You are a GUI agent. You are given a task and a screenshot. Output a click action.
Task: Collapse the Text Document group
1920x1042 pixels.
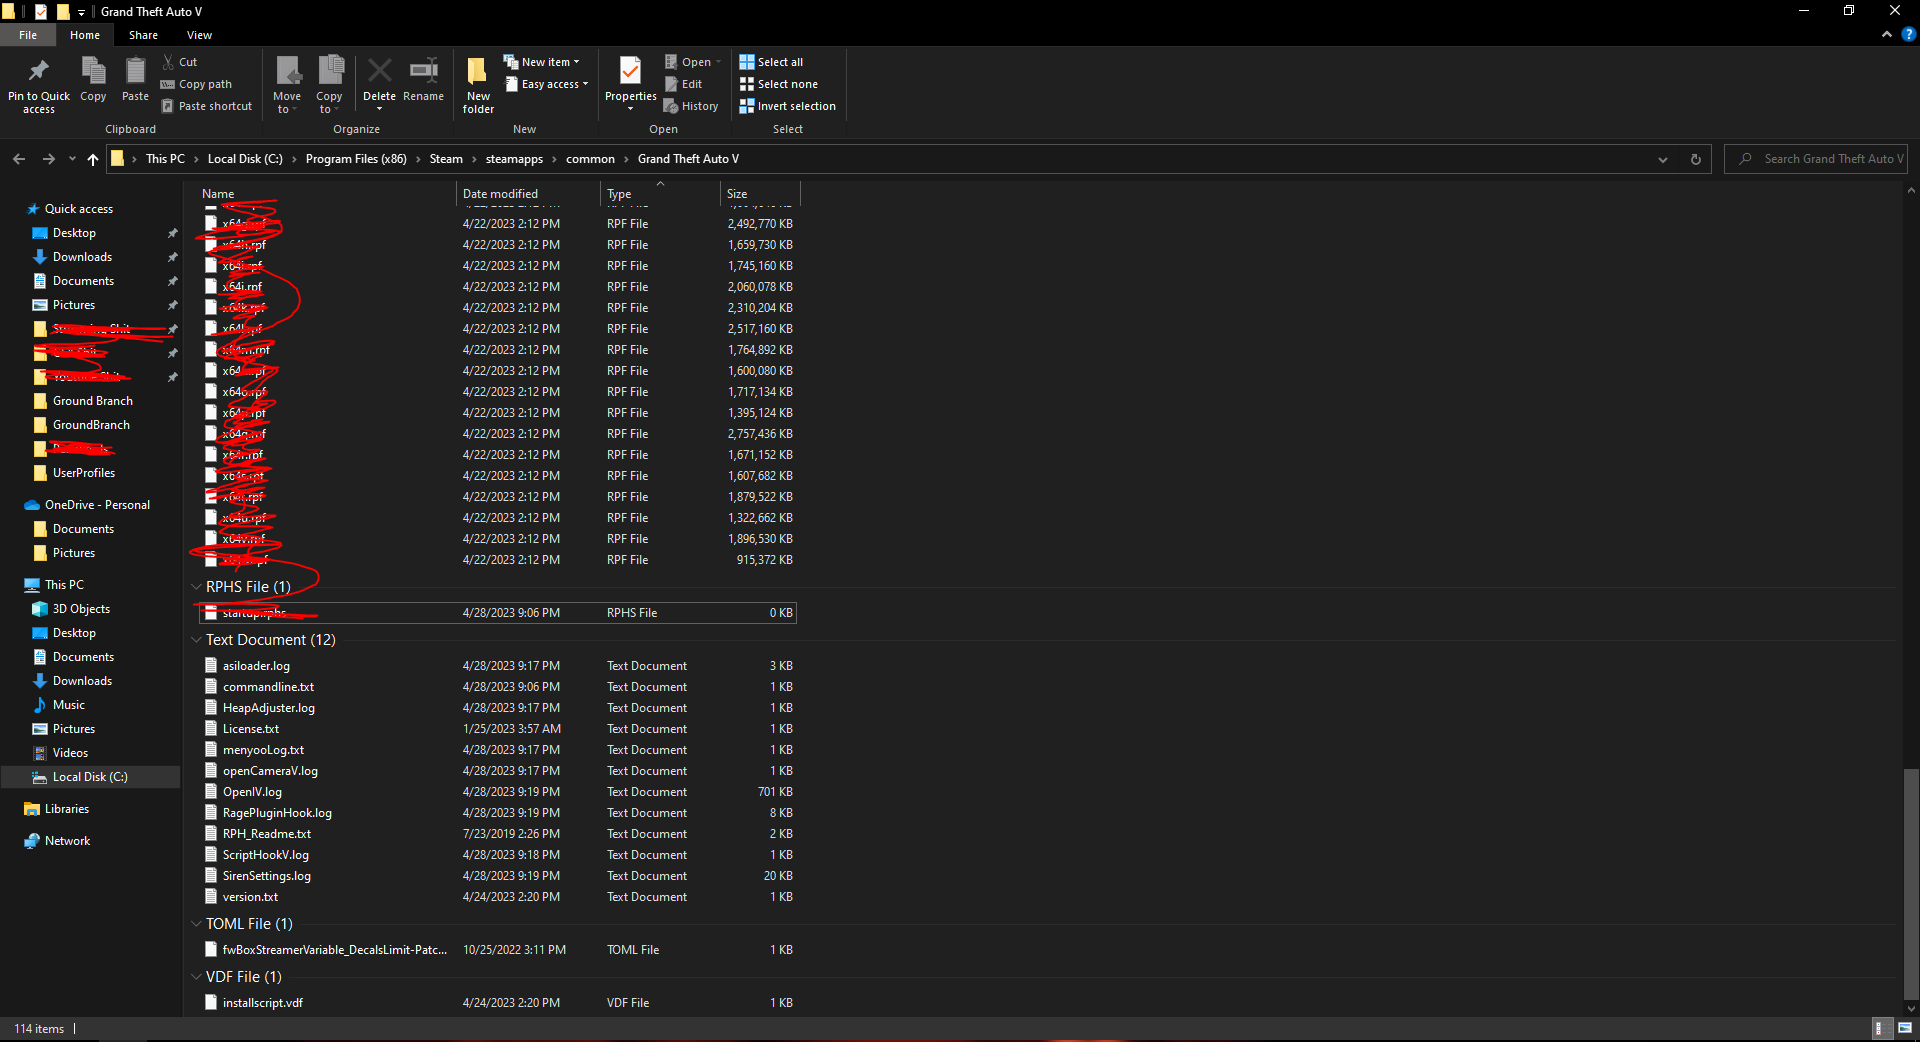click(196, 640)
